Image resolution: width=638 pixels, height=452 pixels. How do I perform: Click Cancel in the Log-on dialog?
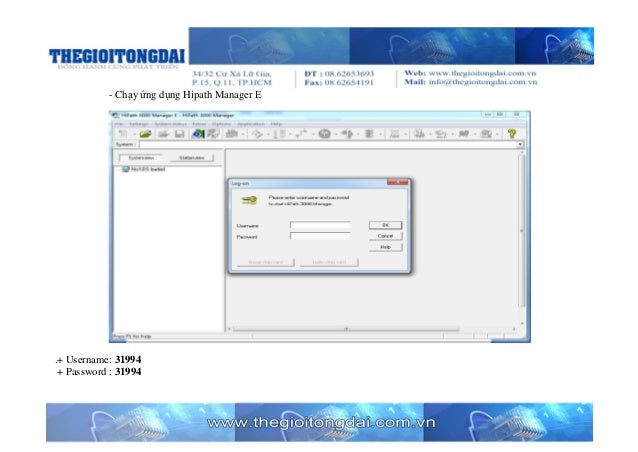[x=385, y=236]
